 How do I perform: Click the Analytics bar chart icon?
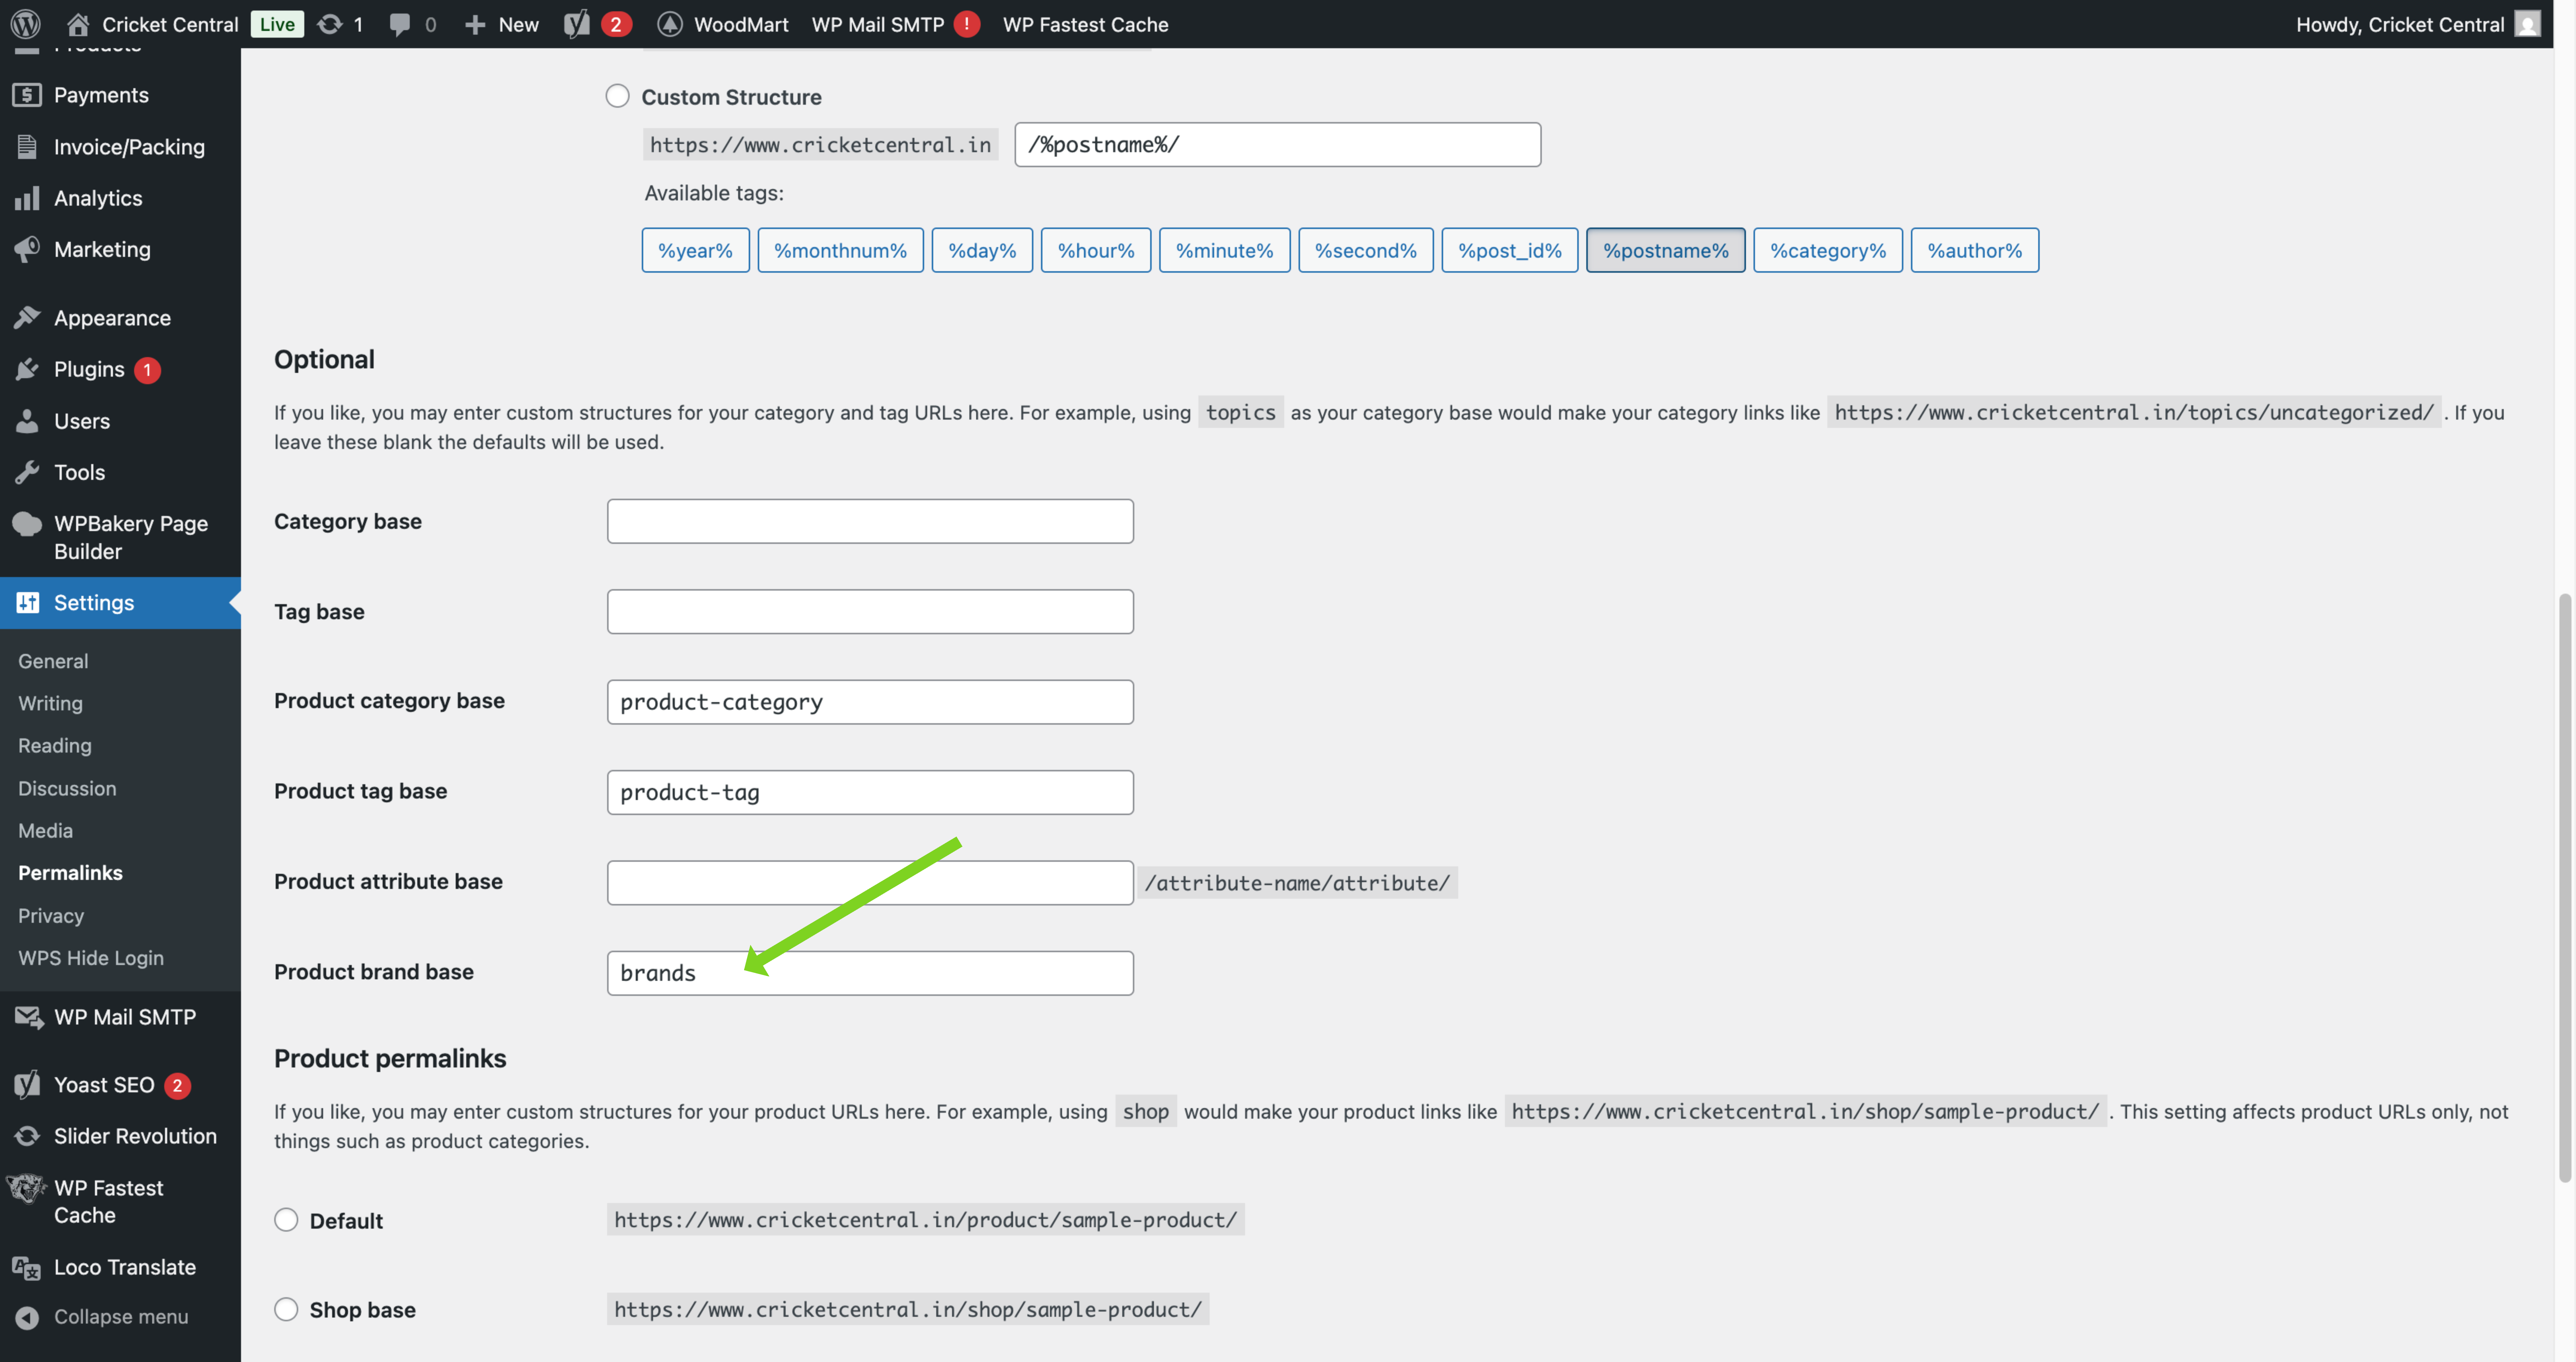coord(27,198)
